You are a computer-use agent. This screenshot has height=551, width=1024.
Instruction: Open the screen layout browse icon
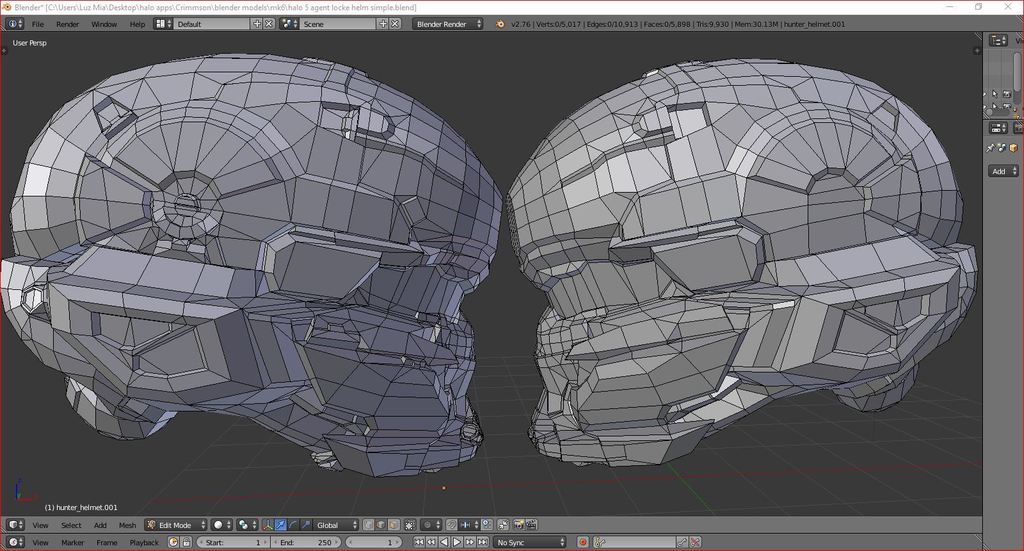coord(162,24)
